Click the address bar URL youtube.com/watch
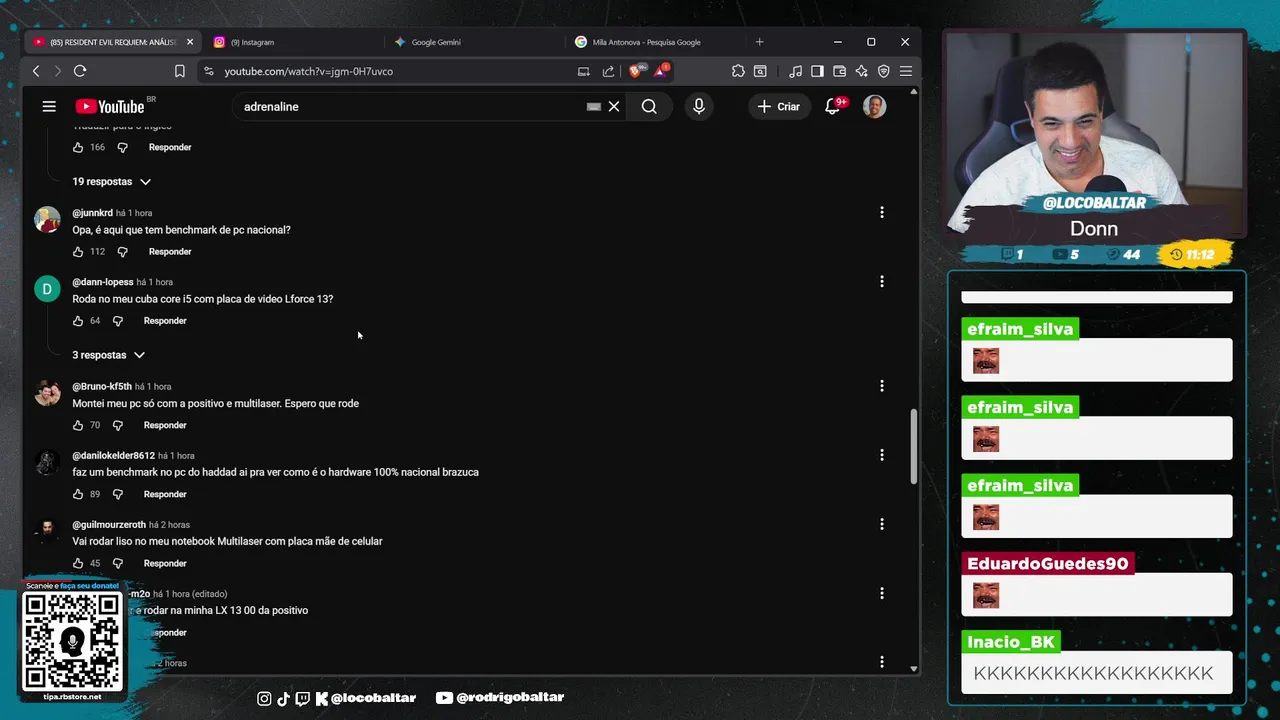 coord(308,71)
